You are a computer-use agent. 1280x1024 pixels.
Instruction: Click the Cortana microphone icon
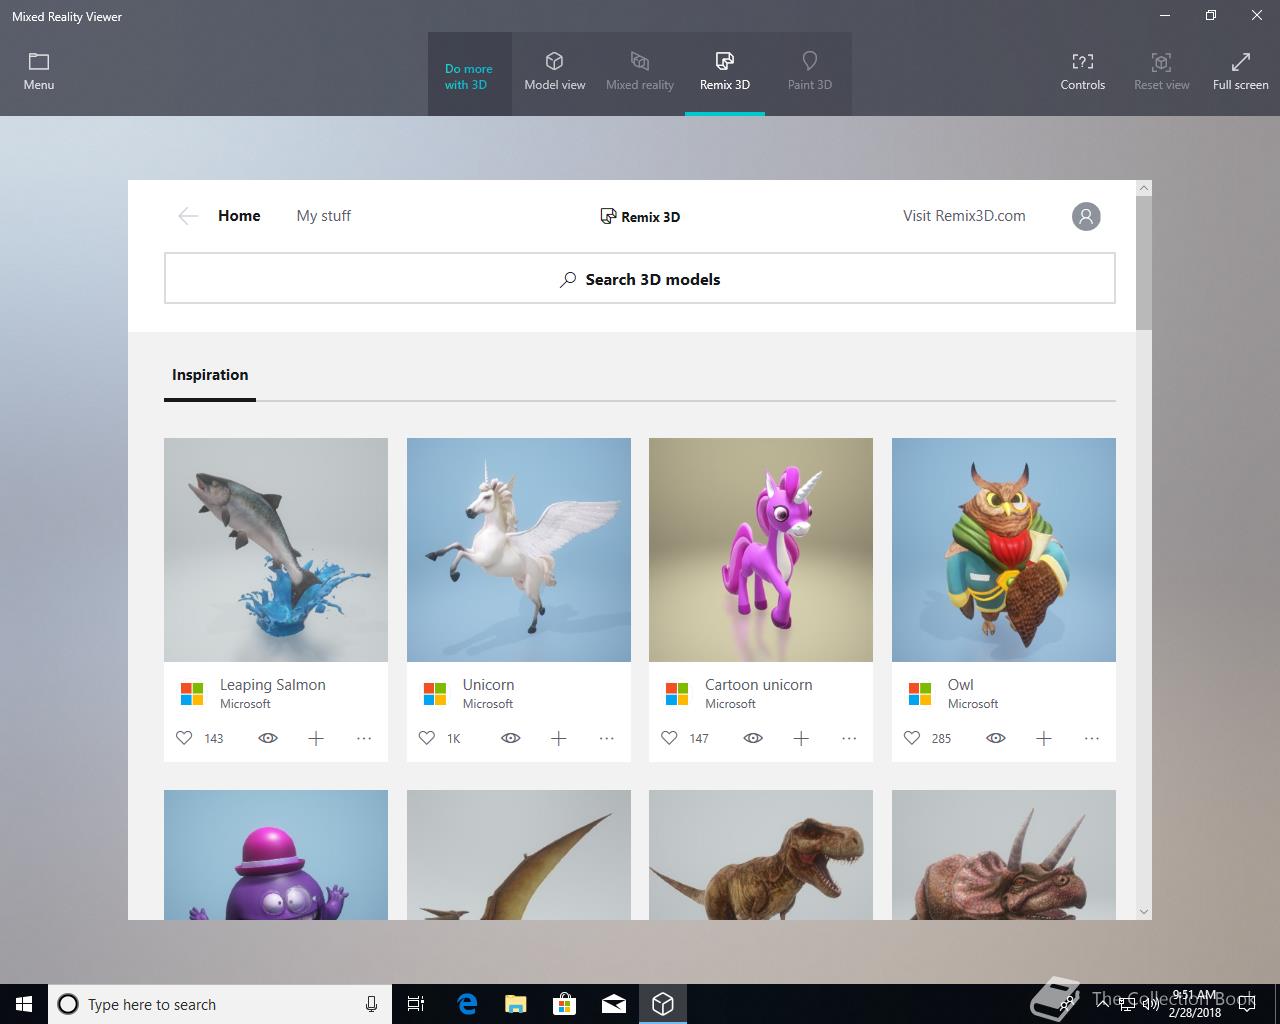(x=371, y=1004)
